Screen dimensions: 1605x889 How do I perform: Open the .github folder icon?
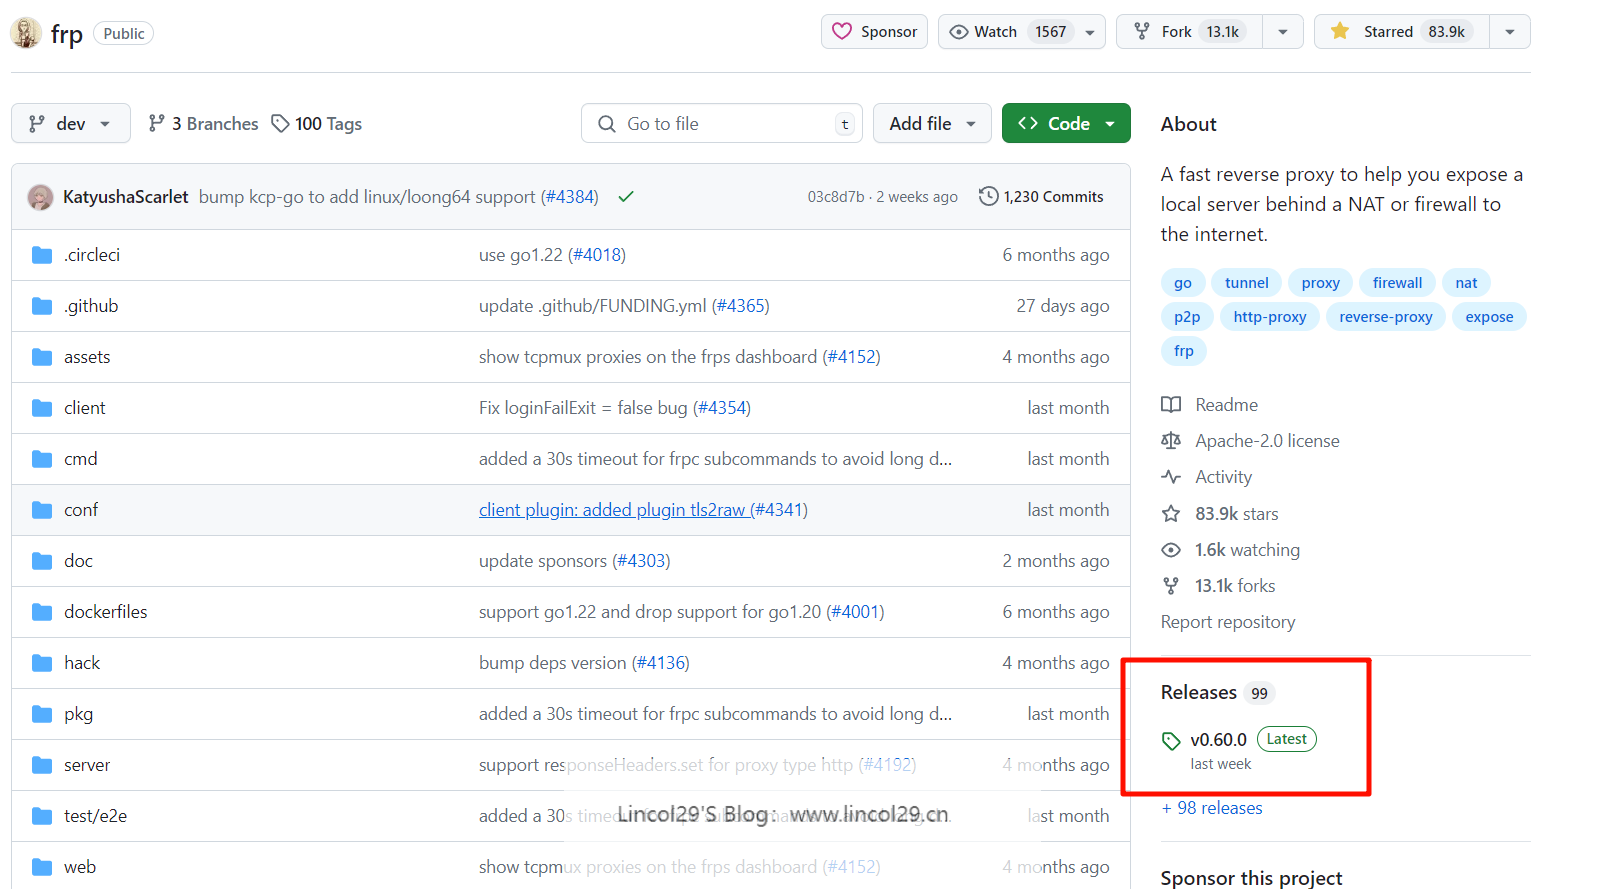(x=42, y=306)
